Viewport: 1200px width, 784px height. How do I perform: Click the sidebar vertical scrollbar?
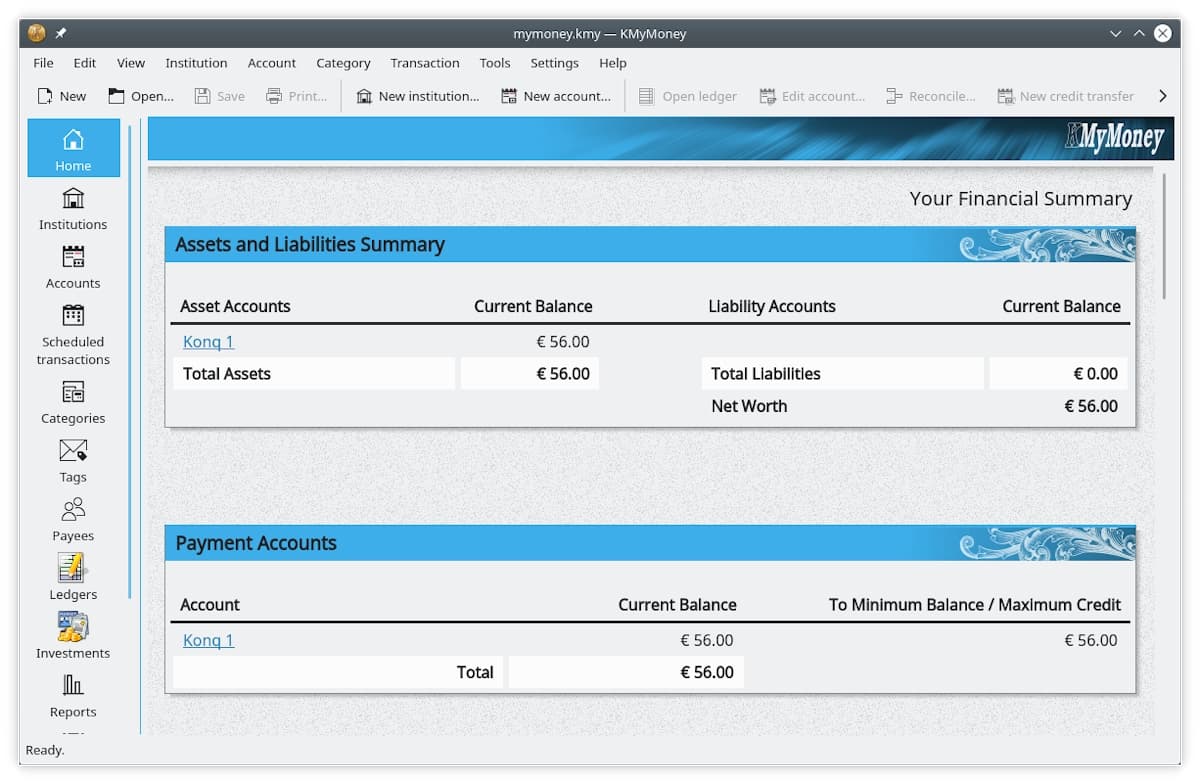pos(129,362)
